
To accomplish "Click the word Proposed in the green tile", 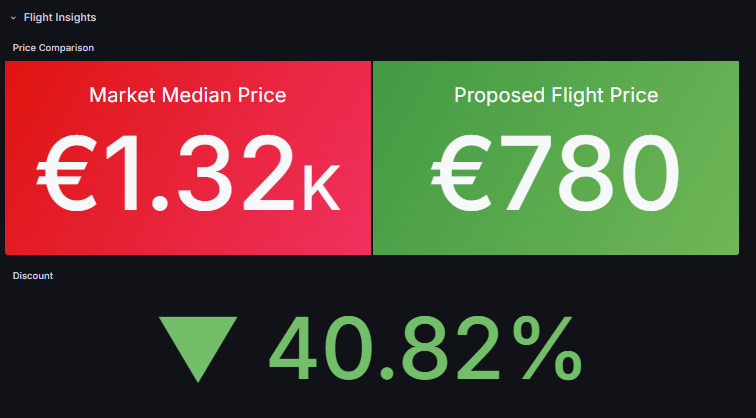I will 499,95.
